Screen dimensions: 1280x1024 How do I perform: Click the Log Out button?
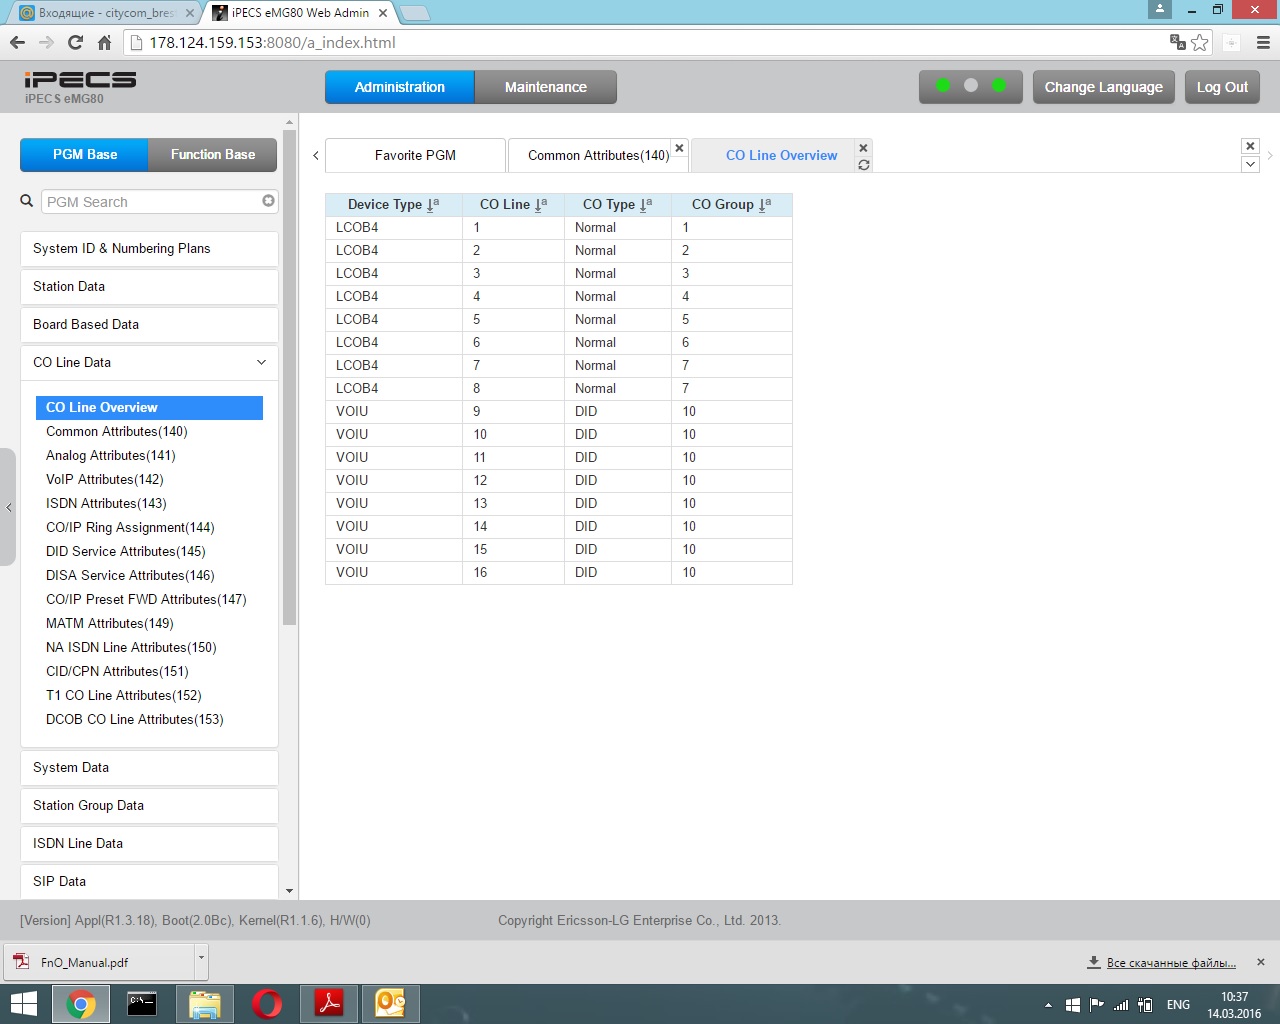click(1221, 87)
